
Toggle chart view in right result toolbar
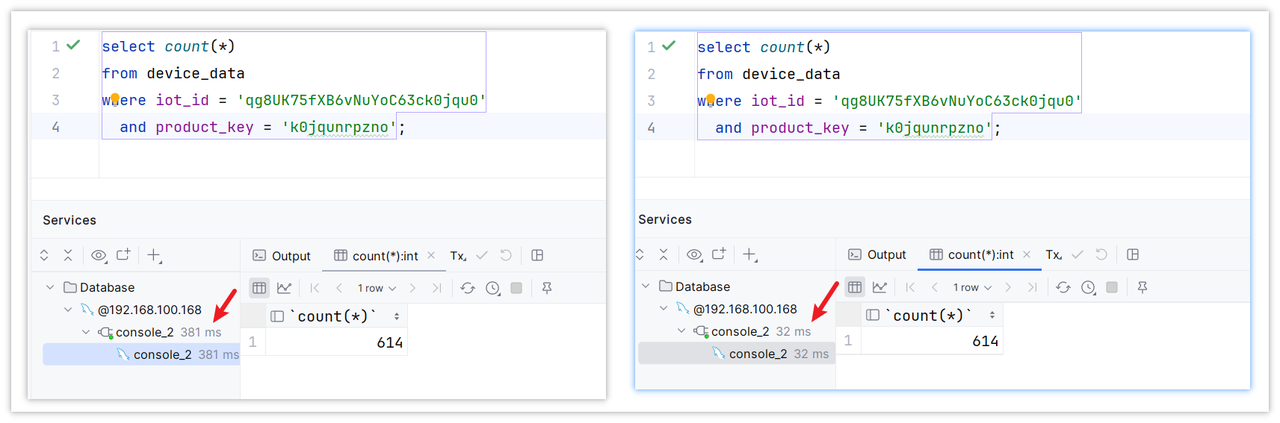tap(880, 287)
